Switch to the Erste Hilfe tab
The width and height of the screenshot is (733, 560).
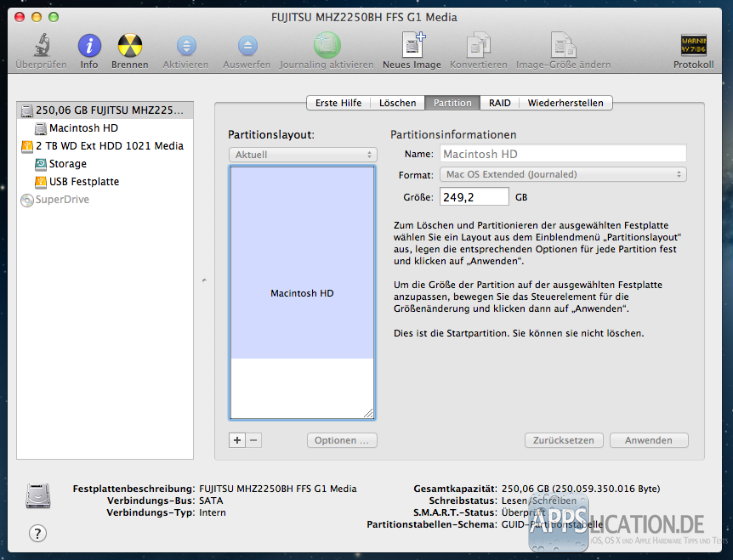[x=338, y=103]
